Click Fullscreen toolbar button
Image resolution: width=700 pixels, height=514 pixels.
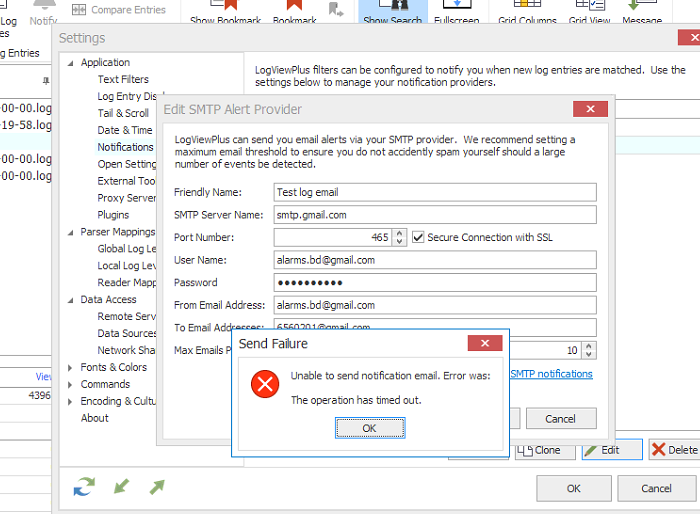tap(457, 13)
